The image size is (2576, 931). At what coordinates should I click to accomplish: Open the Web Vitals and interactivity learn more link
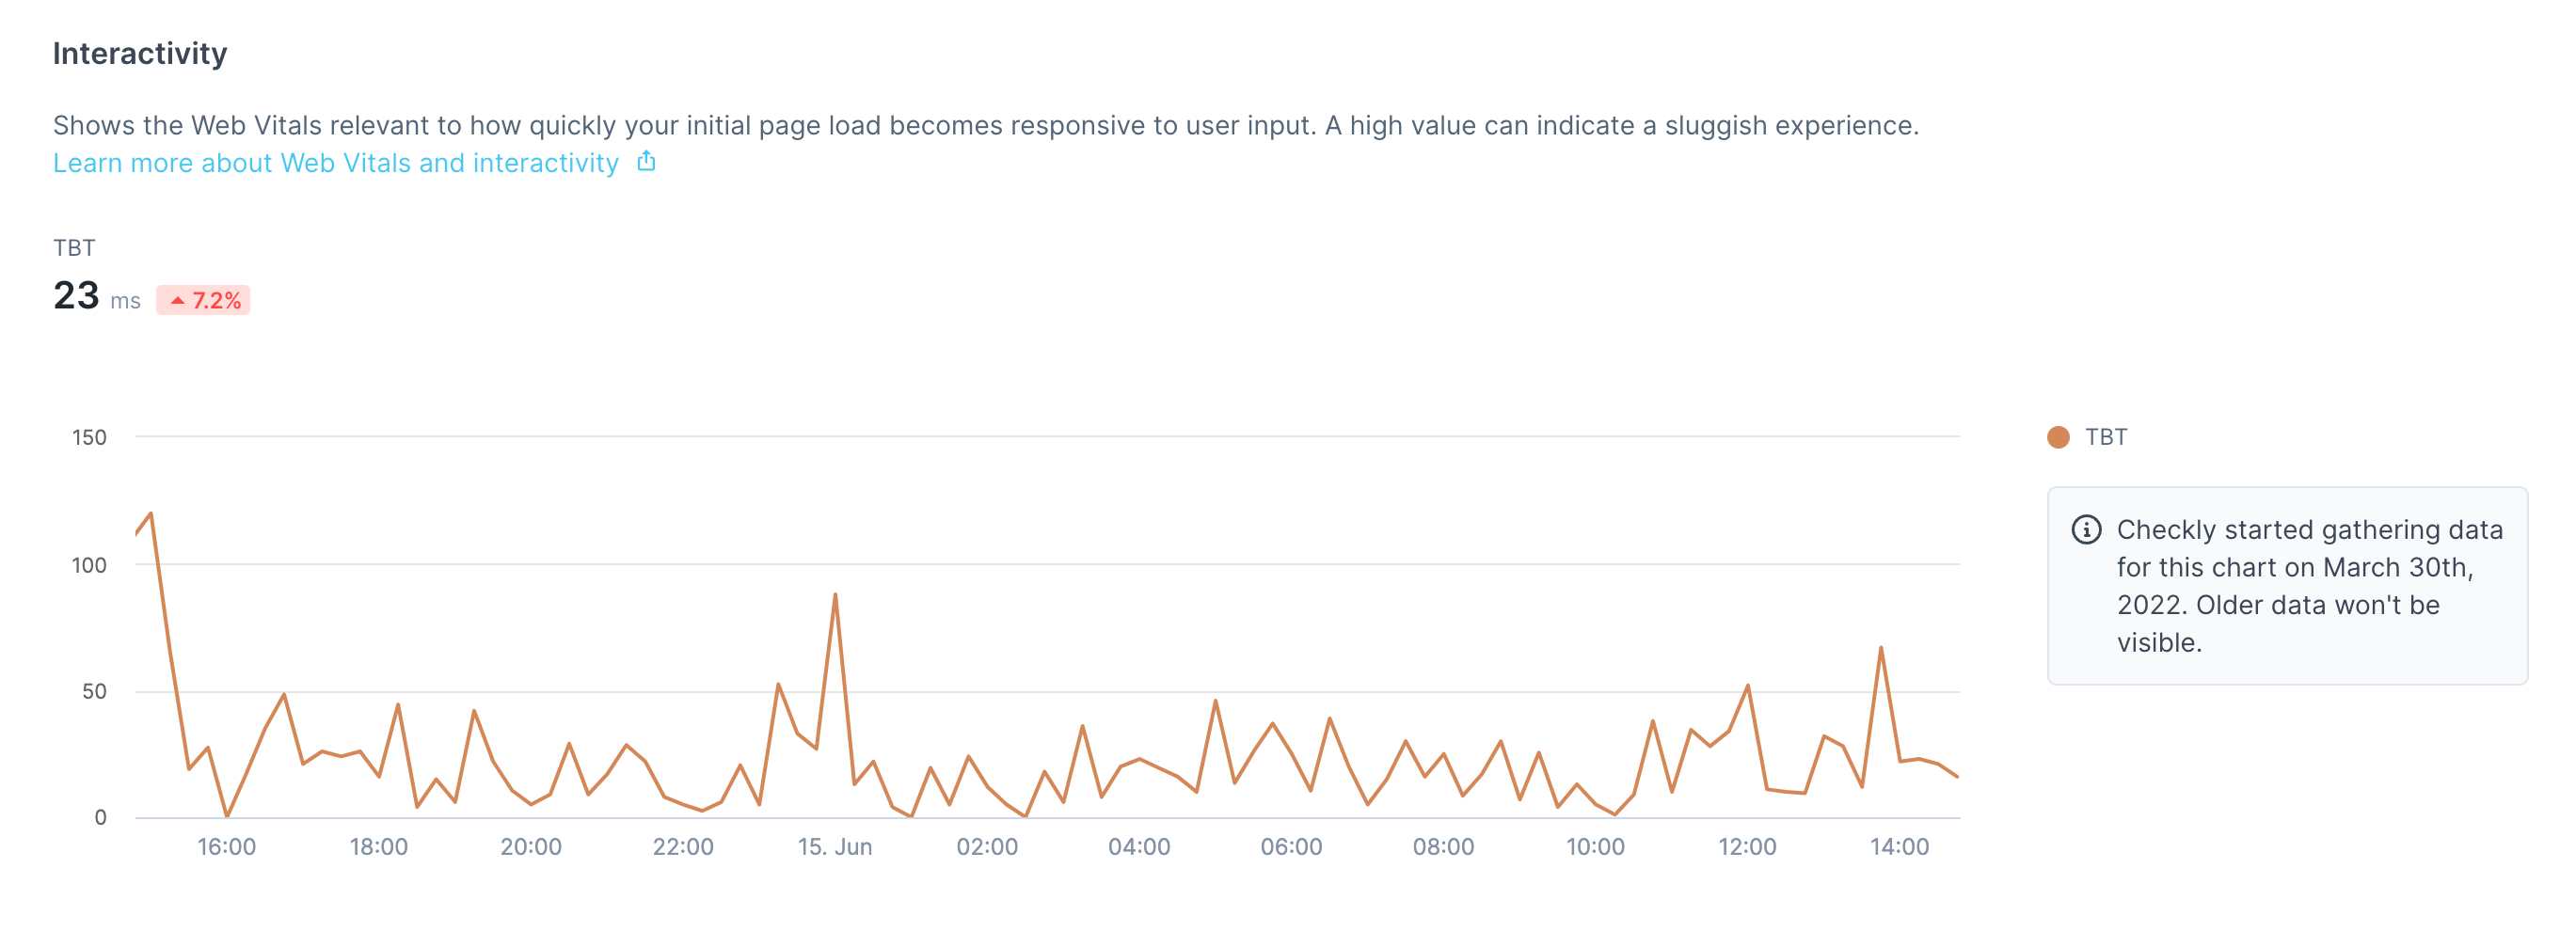click(x=335, y=162)
